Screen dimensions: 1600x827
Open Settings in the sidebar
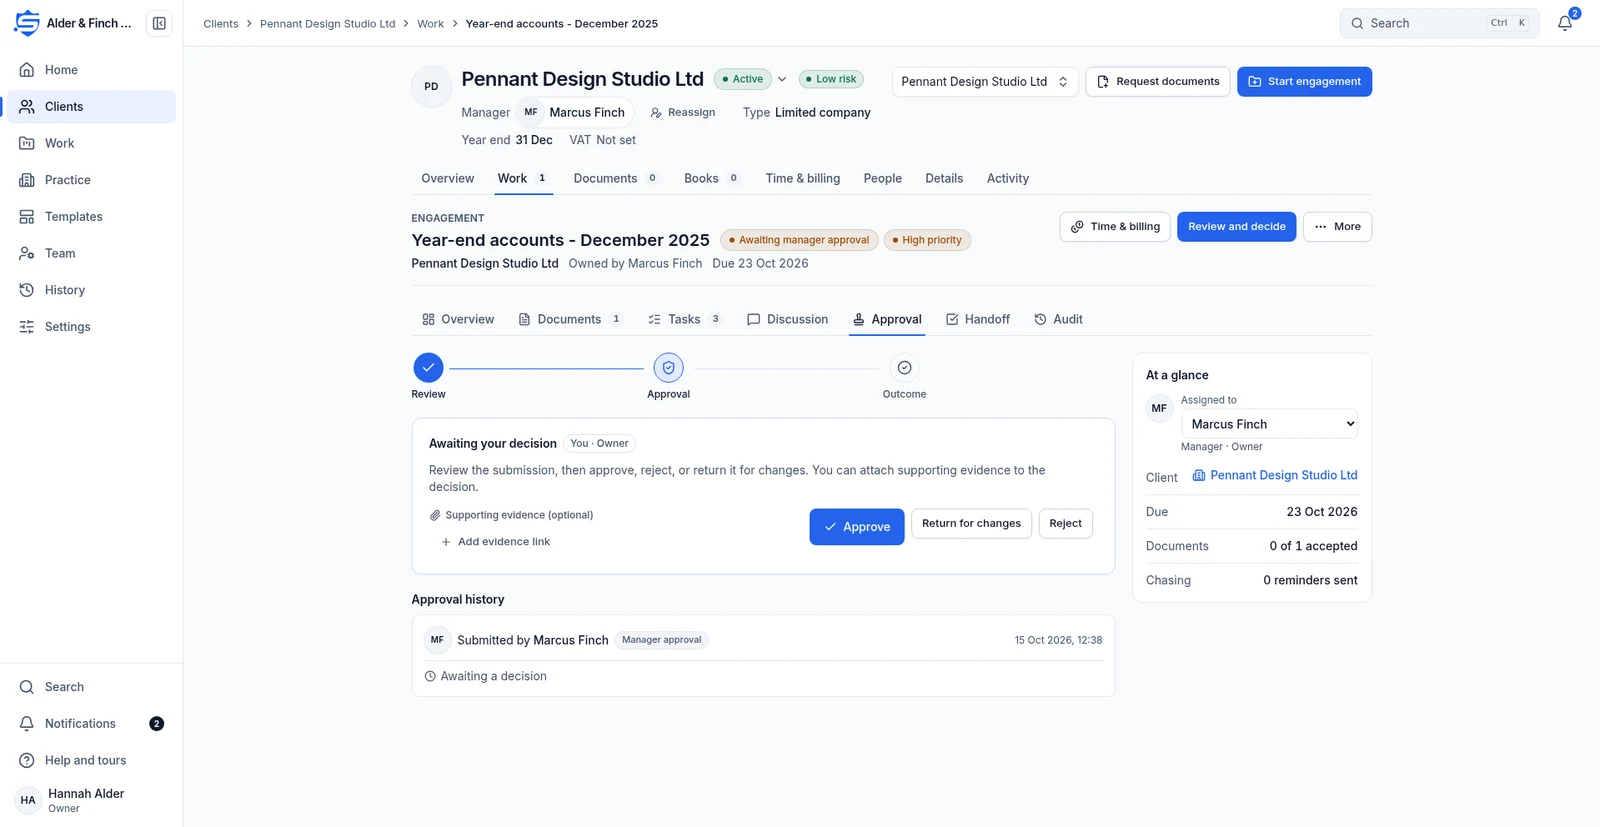coord(91,327)
